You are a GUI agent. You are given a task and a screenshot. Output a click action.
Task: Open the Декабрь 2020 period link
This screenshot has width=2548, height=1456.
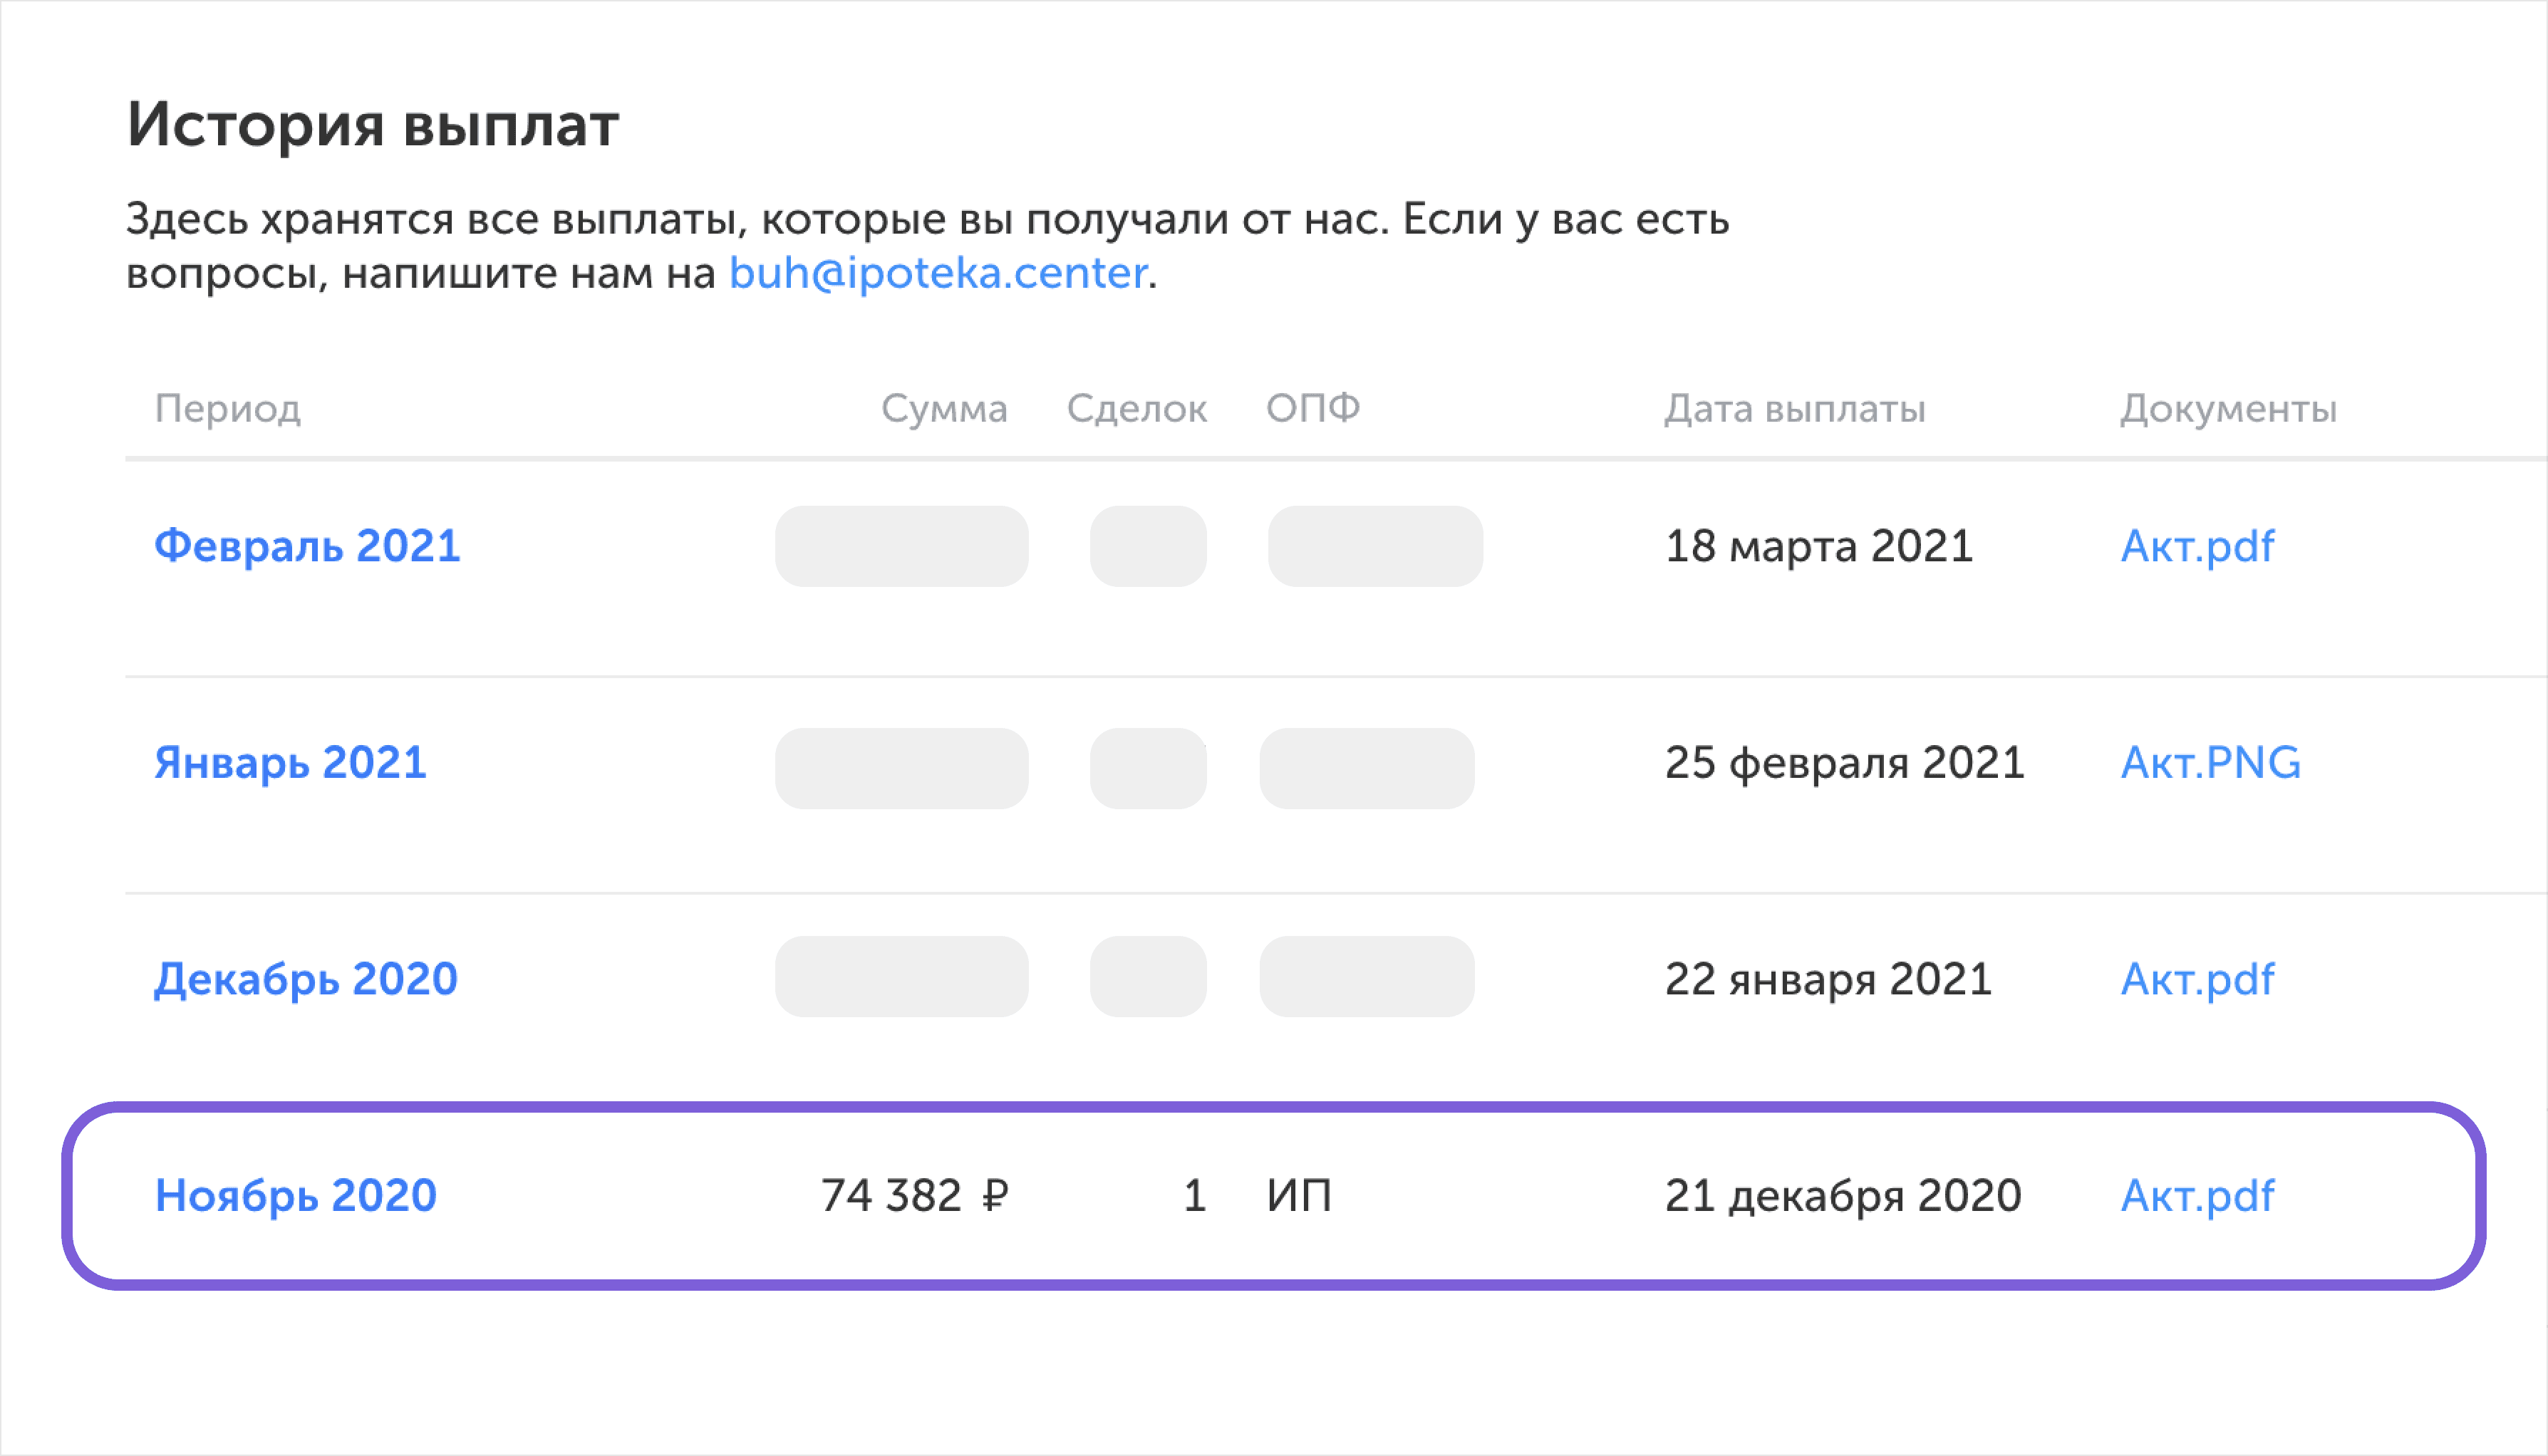(306, 980)
